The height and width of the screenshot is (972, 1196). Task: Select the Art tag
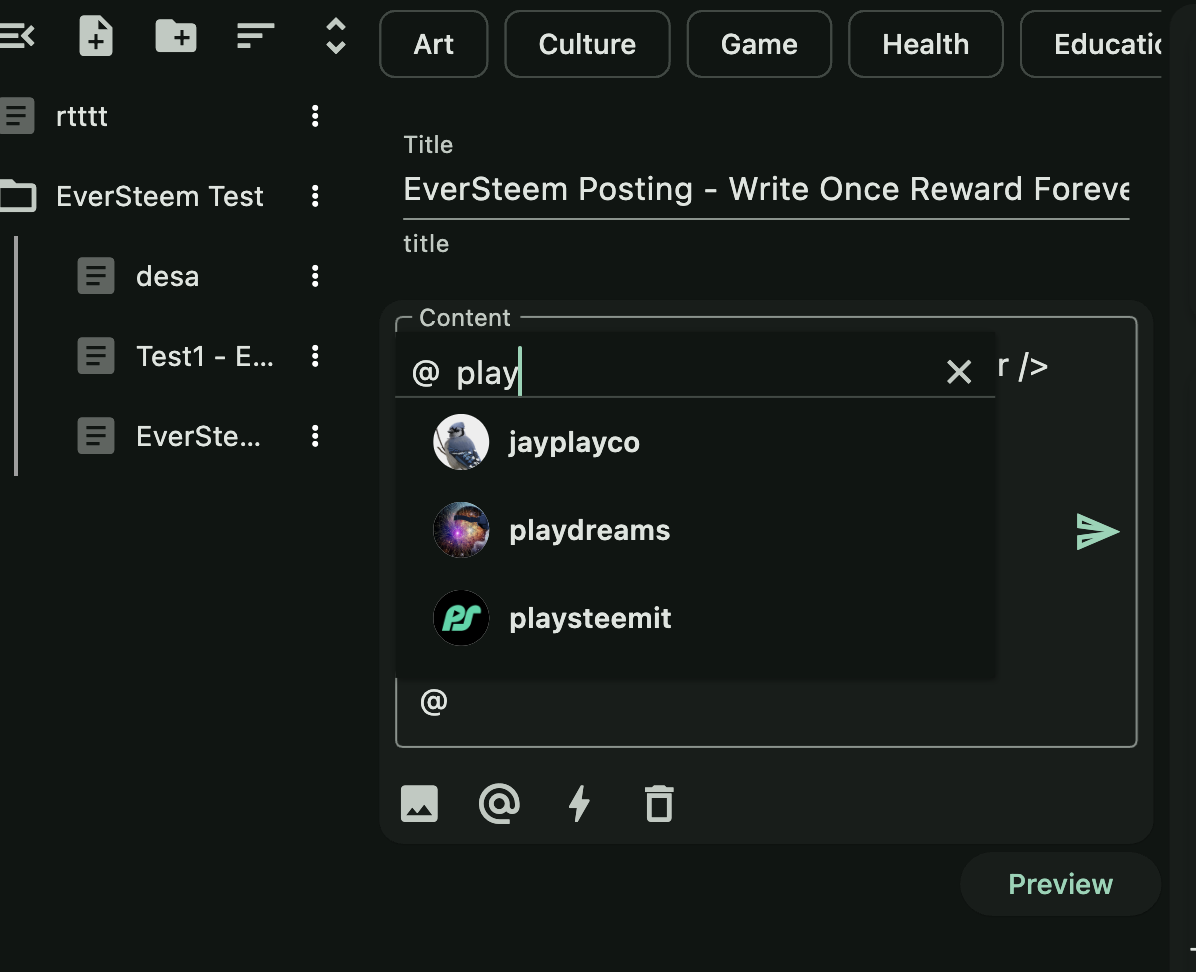(x=433, y=44)
